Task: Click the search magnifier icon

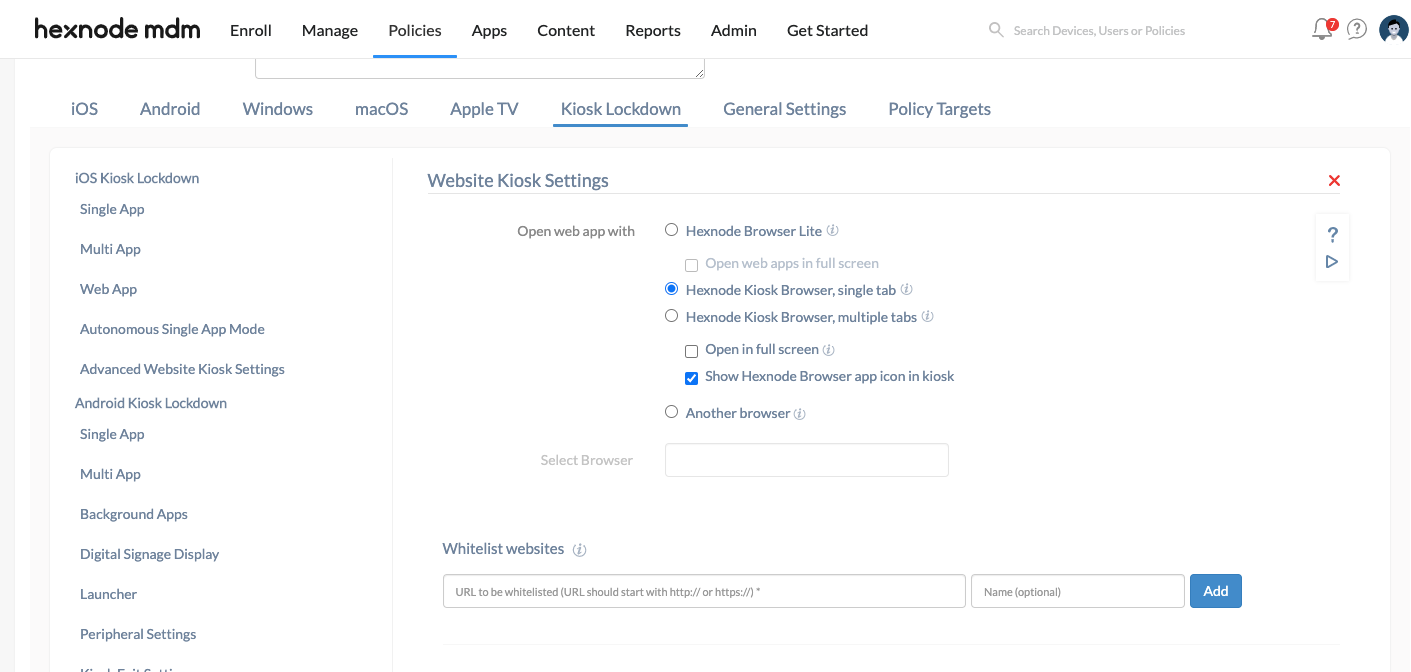Action: coord(995,30)
